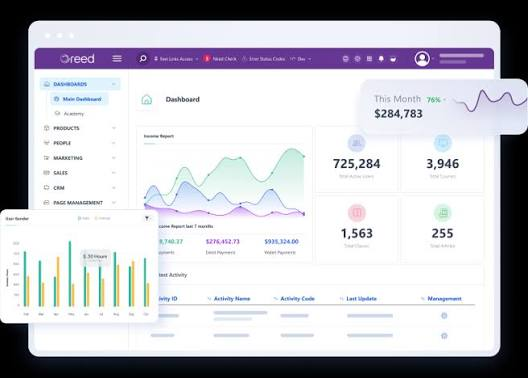Toggle the Male legend on gender chart

point(84,218)
